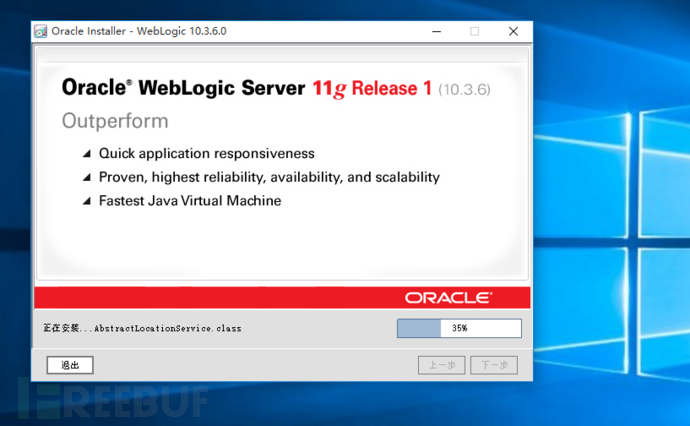Select the Fastest Java Virtual Machine line
690x426 pixels.
tap(190, 201)
